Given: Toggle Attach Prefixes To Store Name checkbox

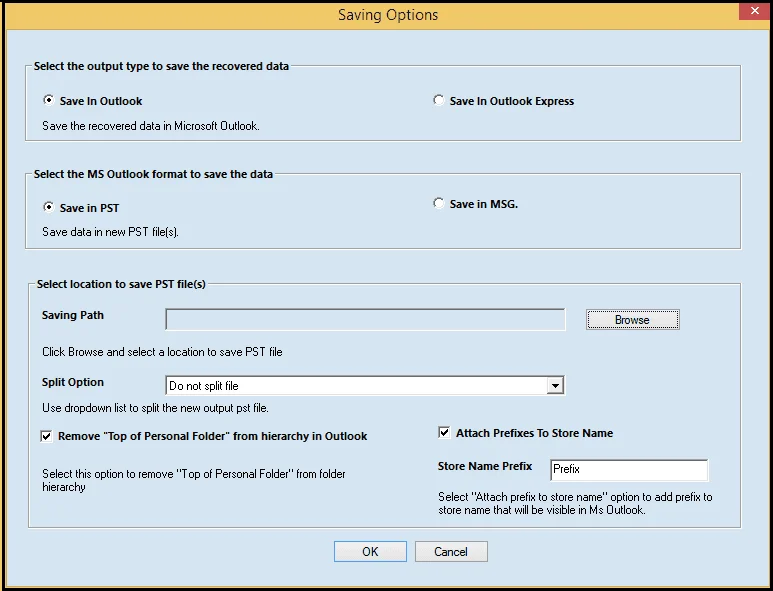Looking at the screenshot, I should [x=444, y=433].
